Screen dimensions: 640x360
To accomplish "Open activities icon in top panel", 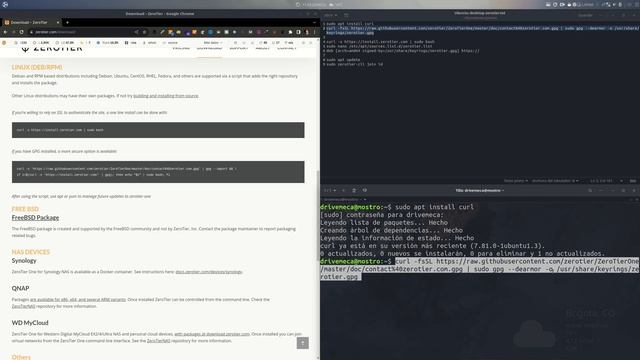I will click(5, 4).
